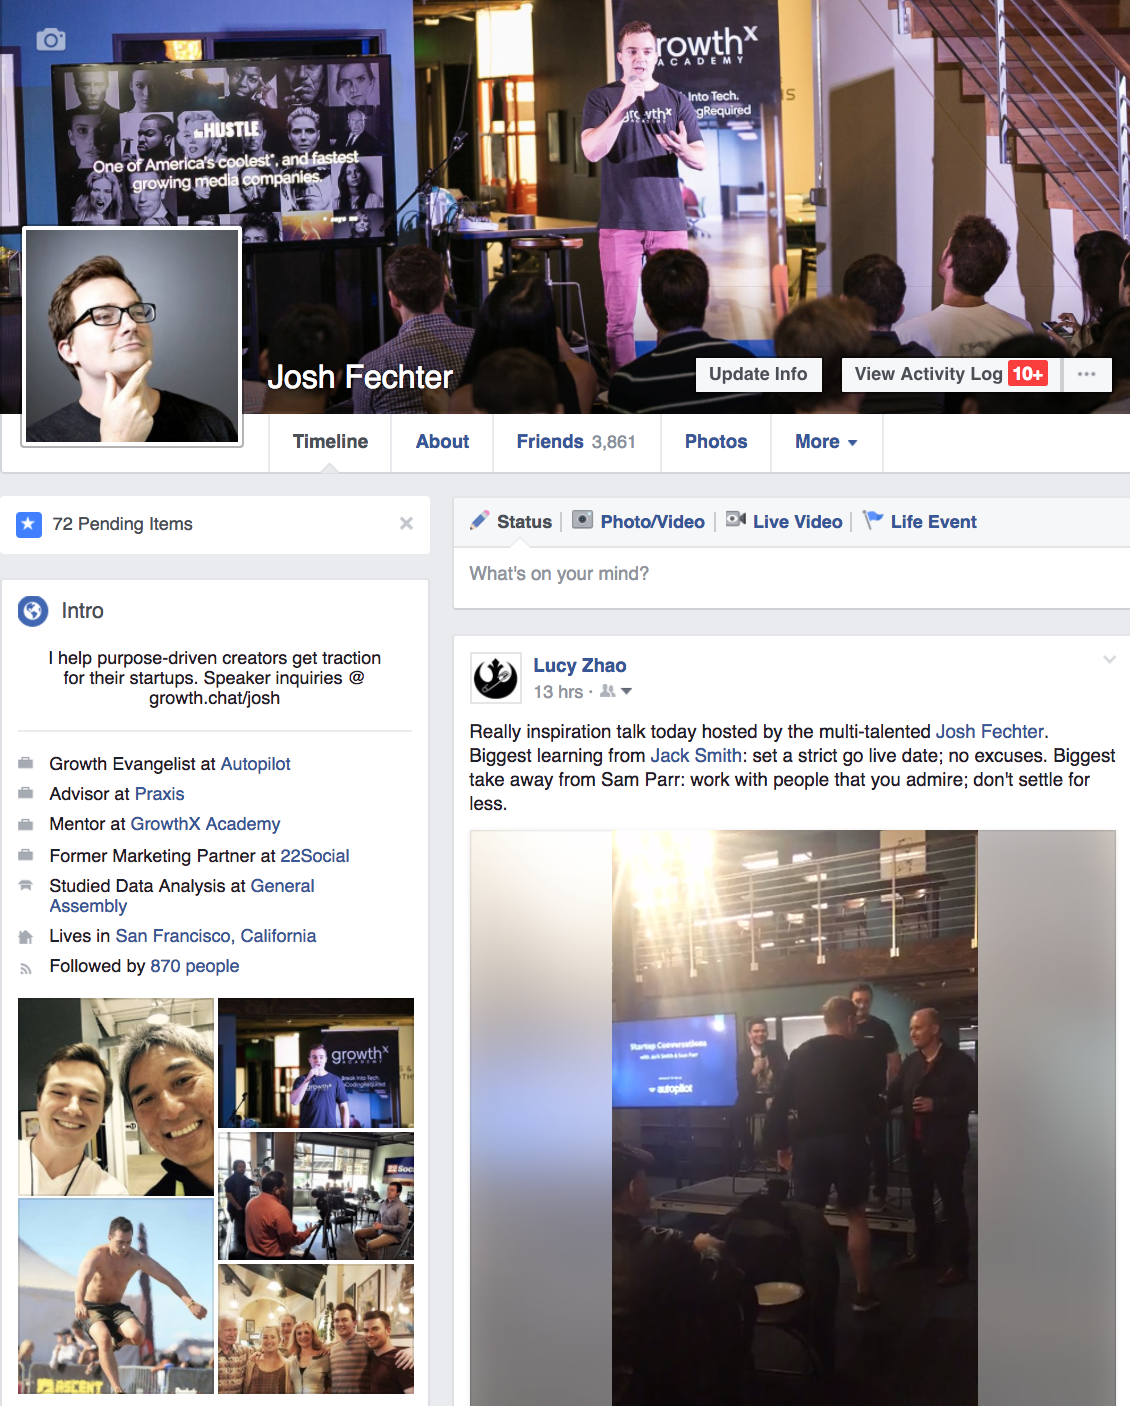The image size is (1130, 1406).
Task: Start a Live Video
Action: pyautogui.click(x=784, y=522)
